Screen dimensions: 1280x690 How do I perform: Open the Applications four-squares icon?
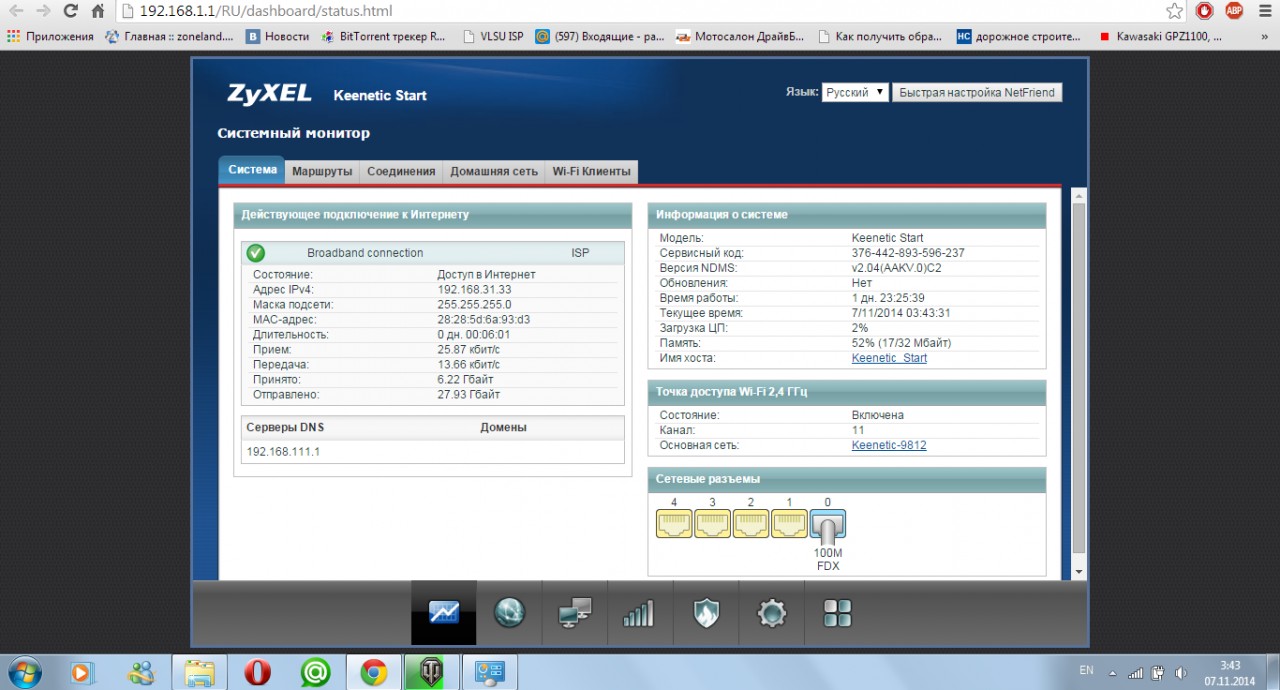[837, 613]
